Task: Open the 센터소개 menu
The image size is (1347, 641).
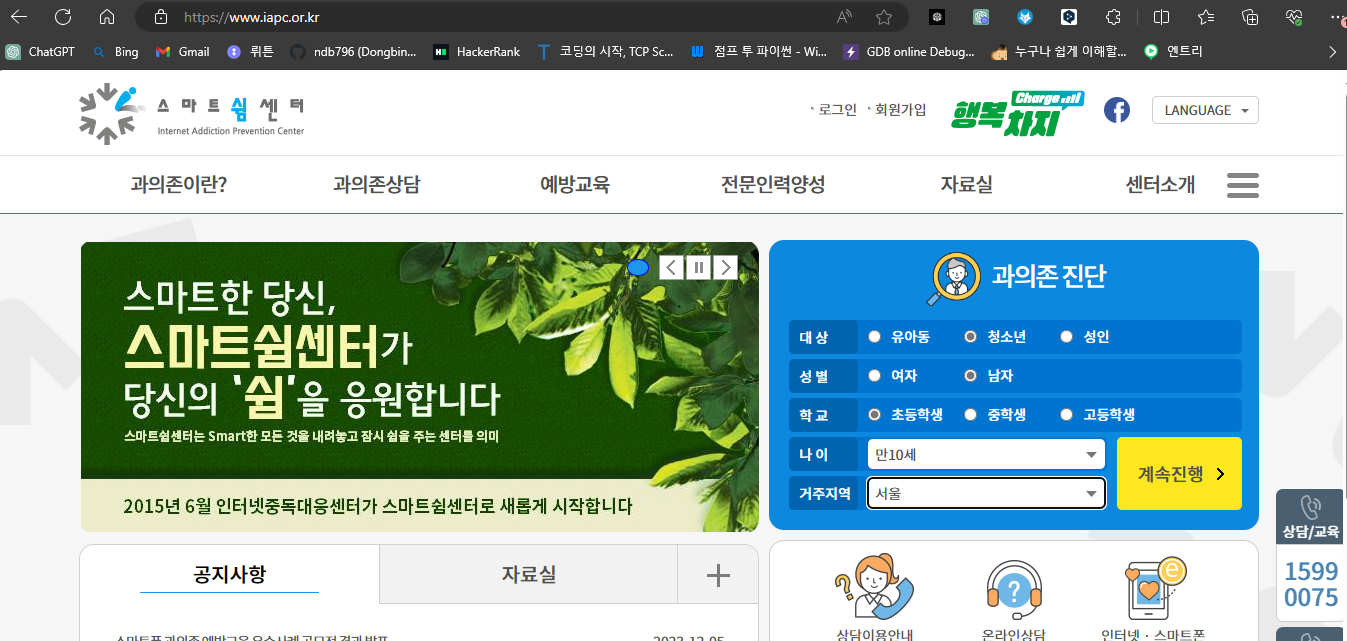Action: [1160, 184]
